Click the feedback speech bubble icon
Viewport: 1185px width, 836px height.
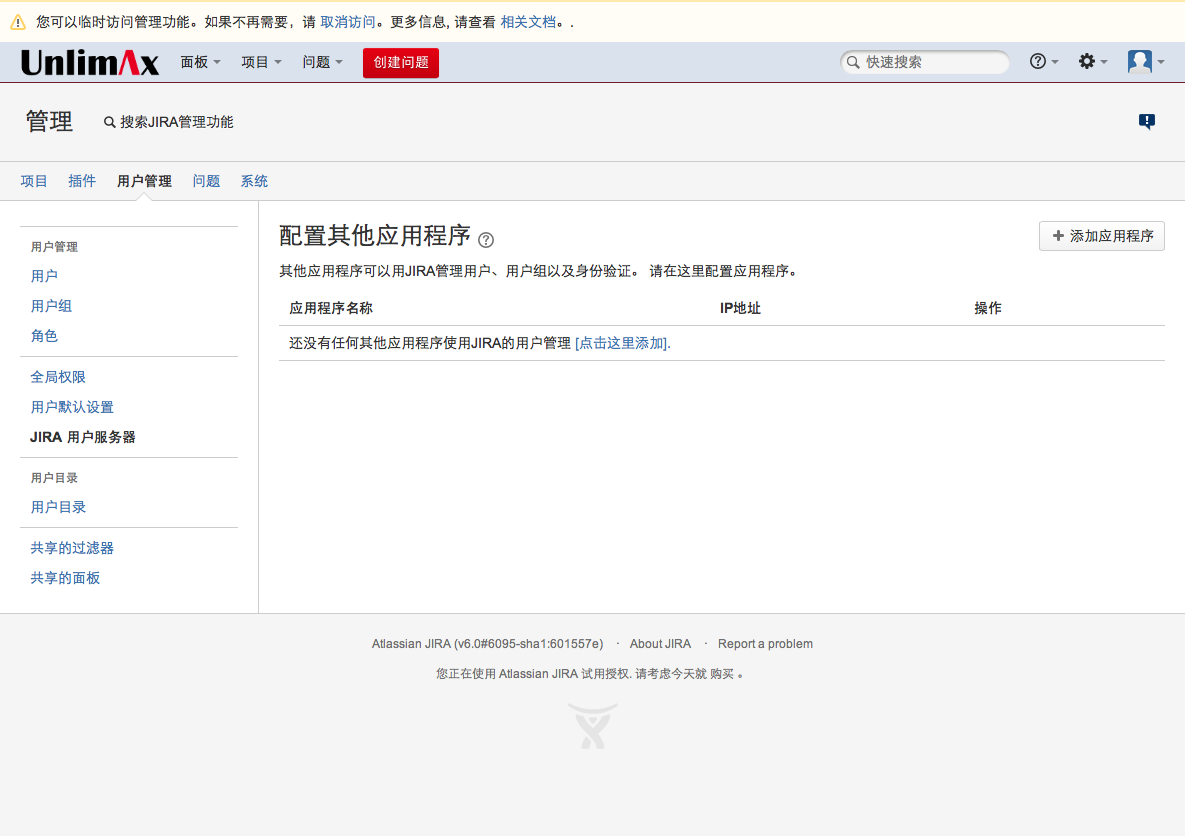pos(1147,122)
